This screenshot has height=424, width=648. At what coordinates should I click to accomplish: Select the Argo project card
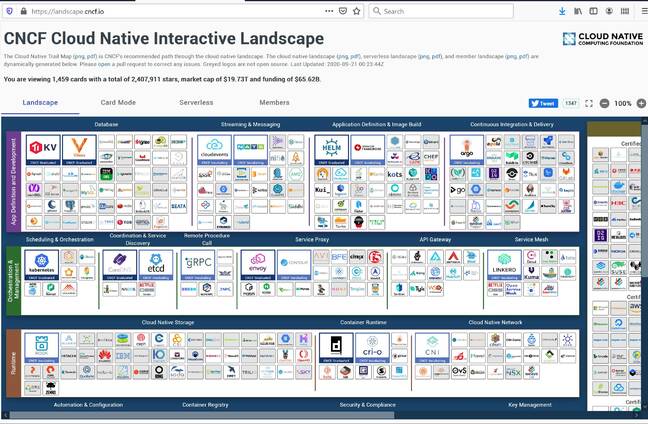pyautogui.click(x=467, y=150)
